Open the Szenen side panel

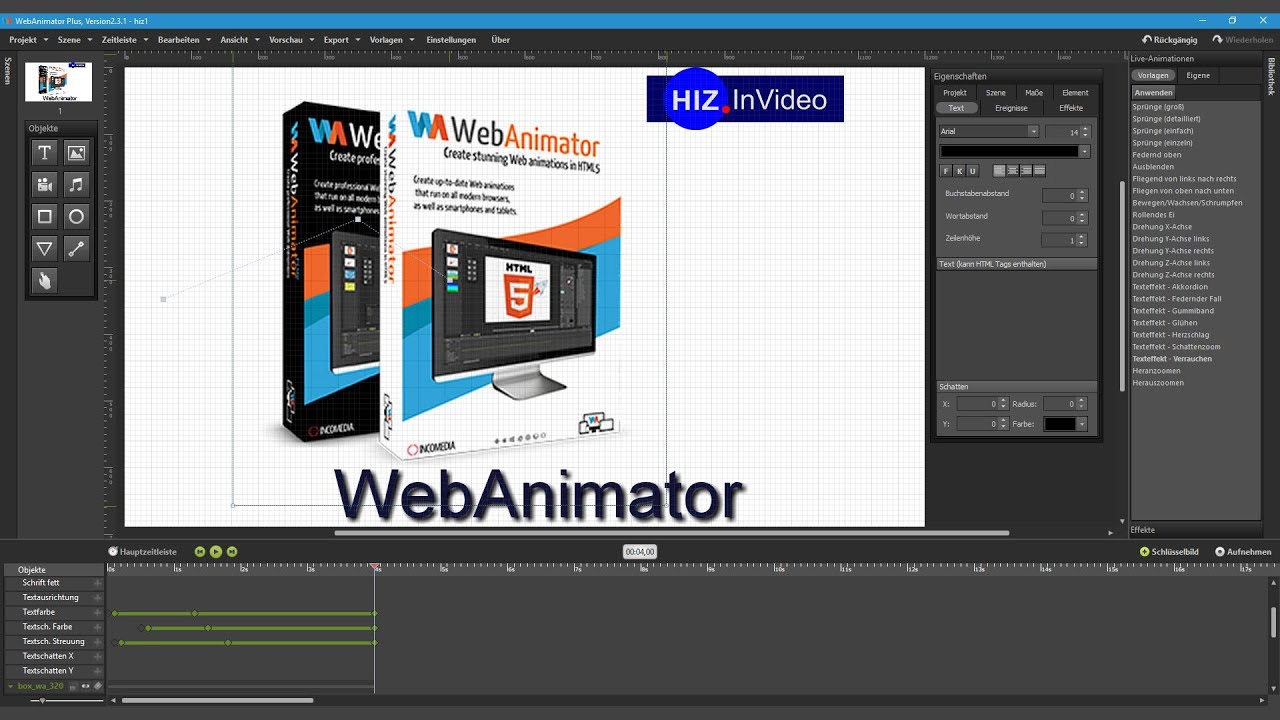(x=8, y=70)
